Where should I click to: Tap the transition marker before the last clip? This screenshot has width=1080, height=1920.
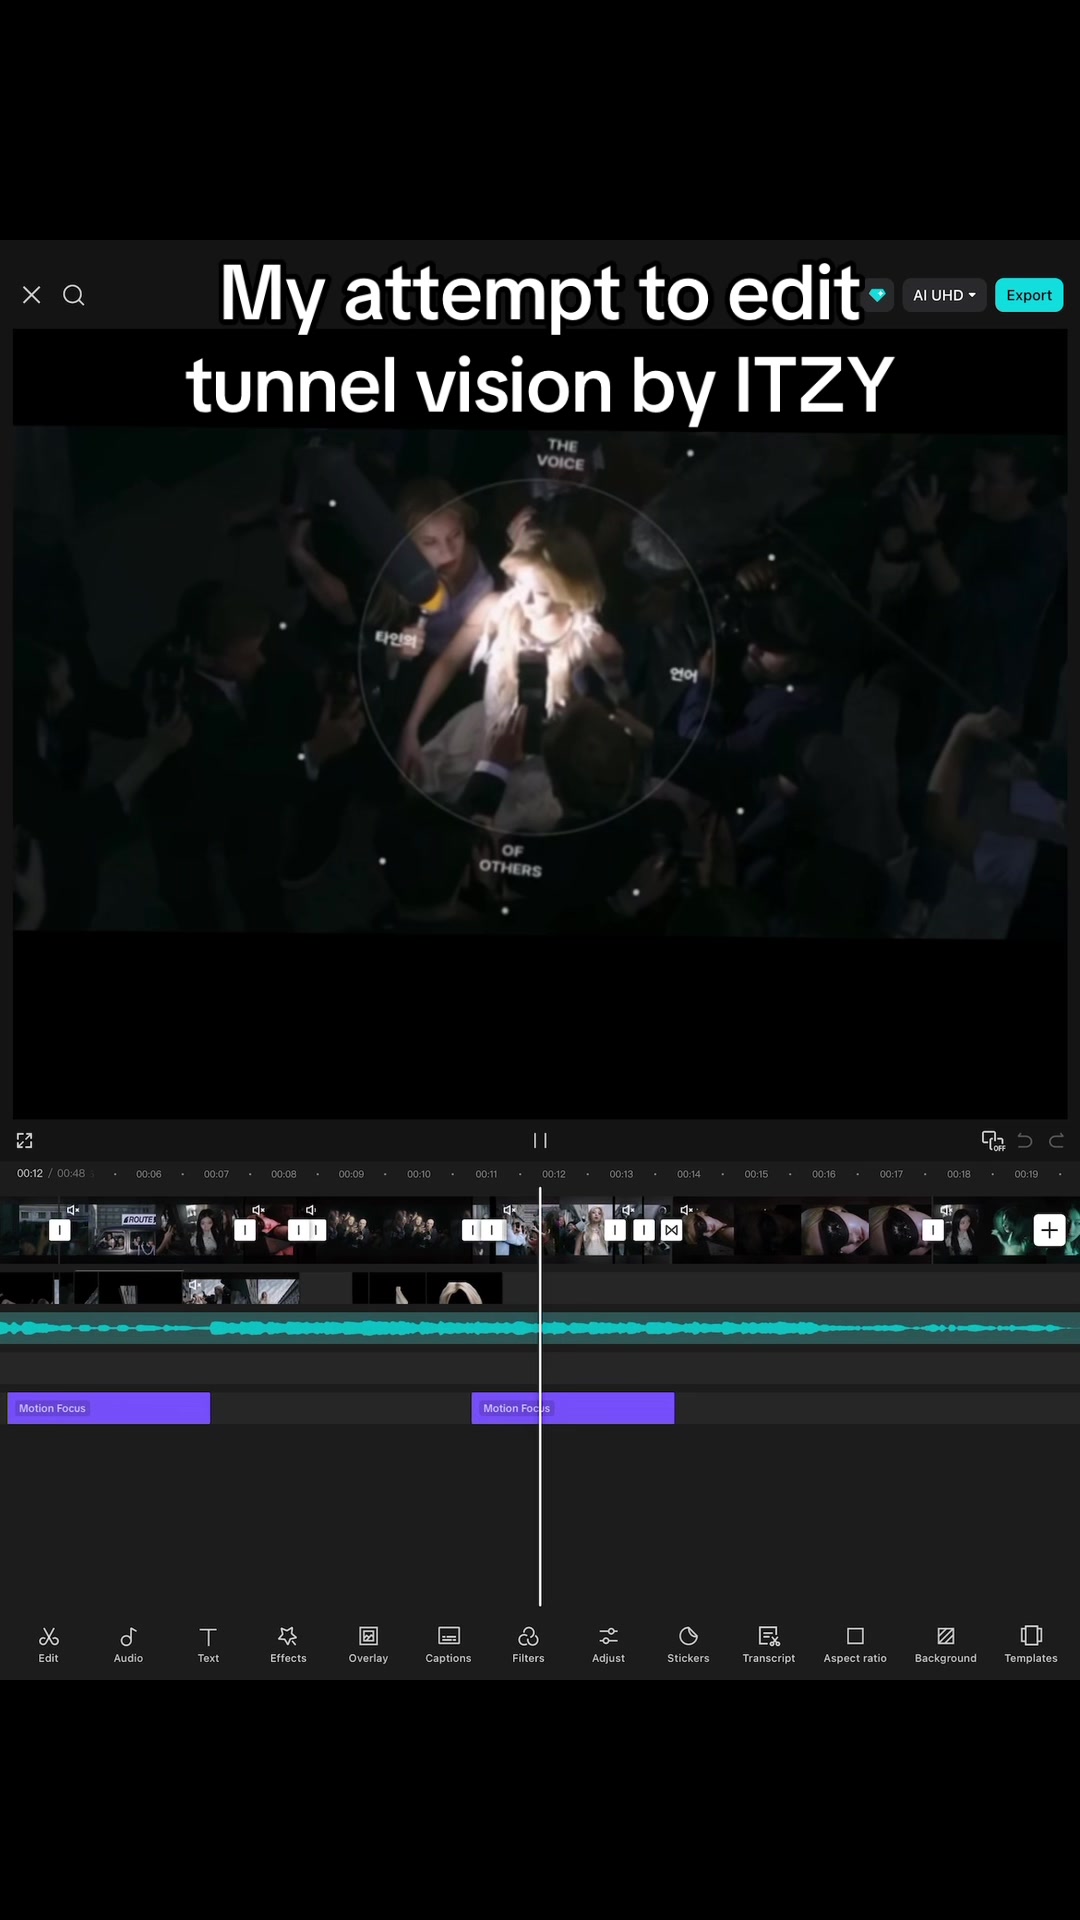pyautogui.click(x=933, y=1230)
